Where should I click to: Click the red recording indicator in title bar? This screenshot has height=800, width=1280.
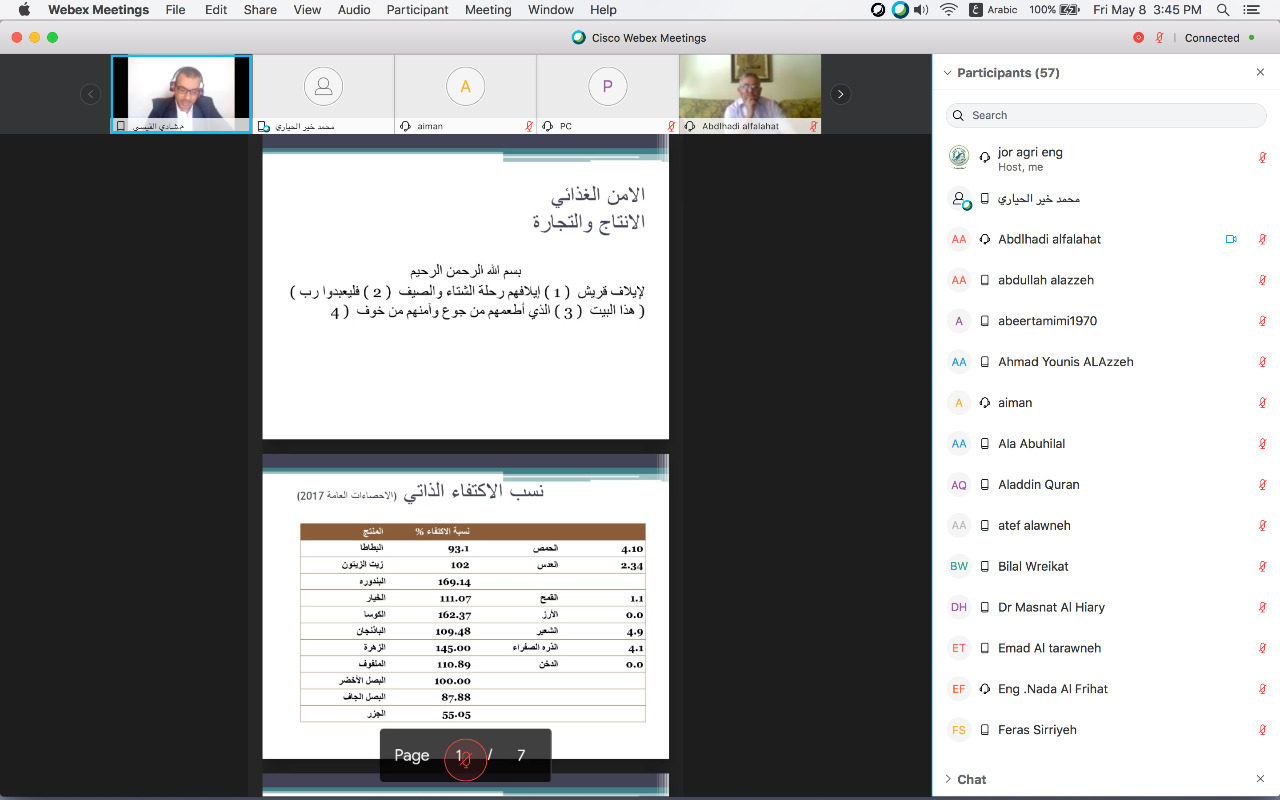coord(1138,38)
